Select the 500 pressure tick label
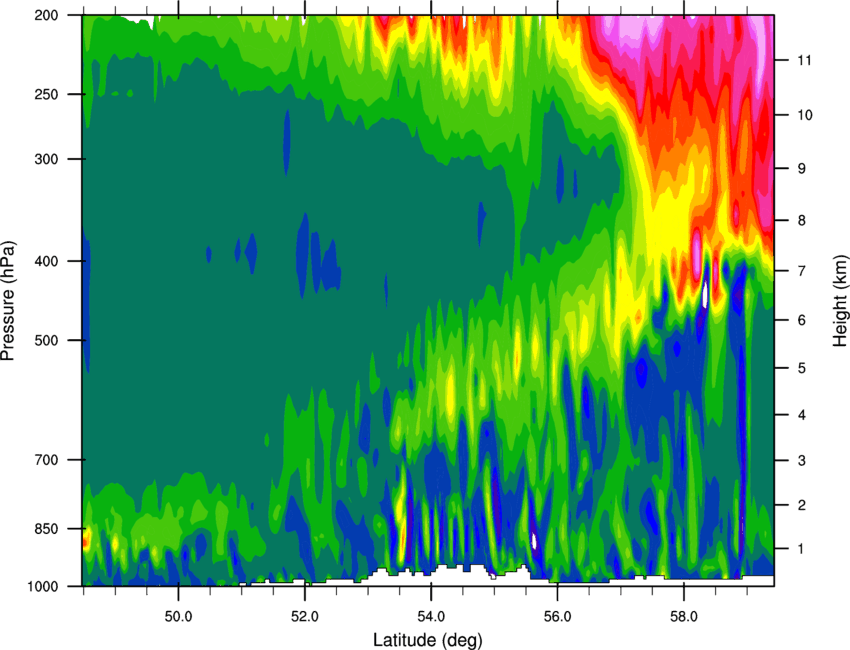Screen dimensions: 850x650 pyautogui.click(x=46, y=340)
